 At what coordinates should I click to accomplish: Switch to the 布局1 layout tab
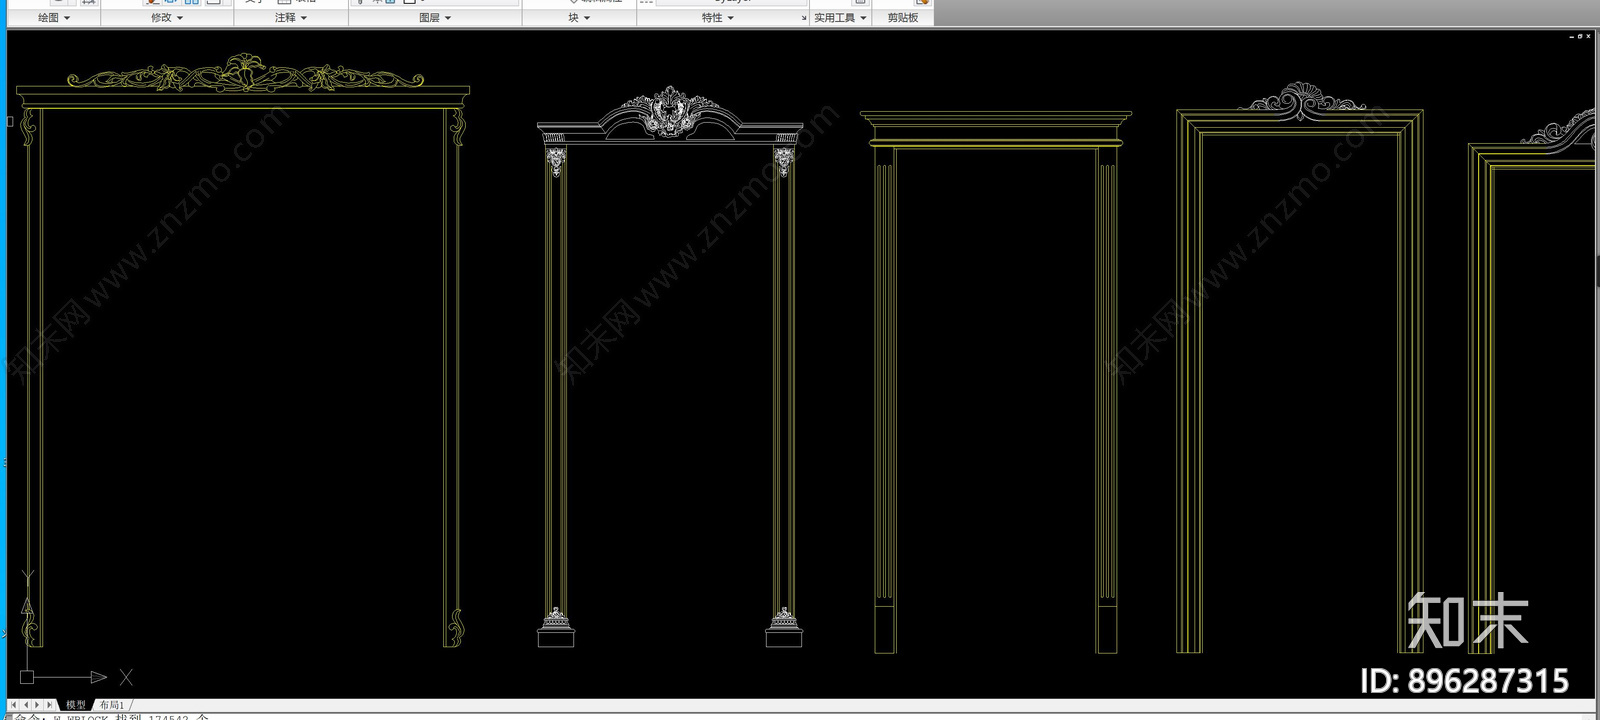[112, 705]
